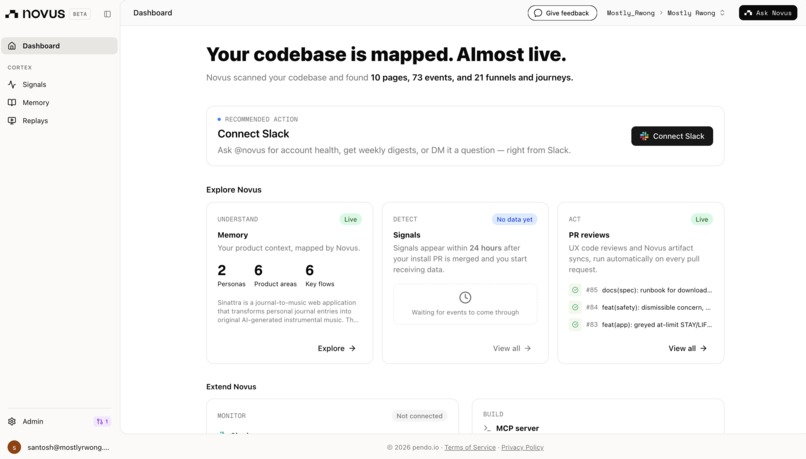Viewport: 806px width, 459px height.
Task: Click the 6 Key flows stat
Action: click(x=320, y=276)
